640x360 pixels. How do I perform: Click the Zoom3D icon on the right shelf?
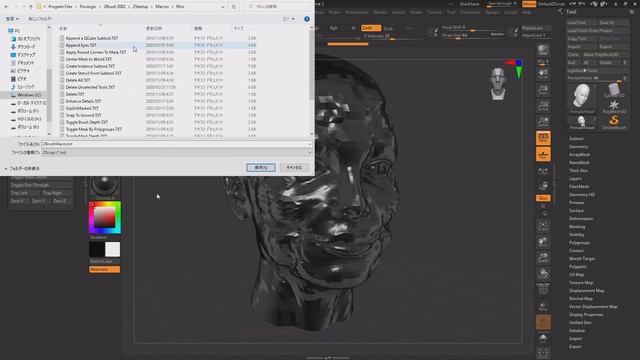[x=543, y=258]
